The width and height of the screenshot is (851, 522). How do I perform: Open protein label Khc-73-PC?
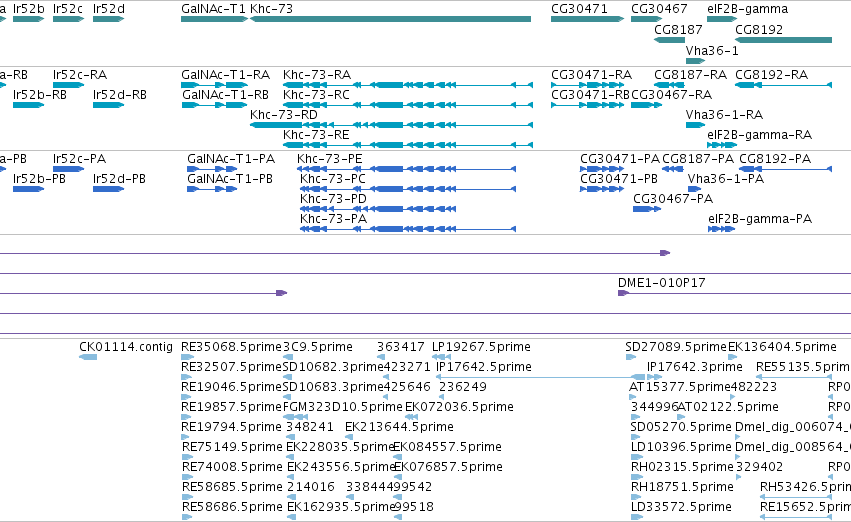coord(333,179)
